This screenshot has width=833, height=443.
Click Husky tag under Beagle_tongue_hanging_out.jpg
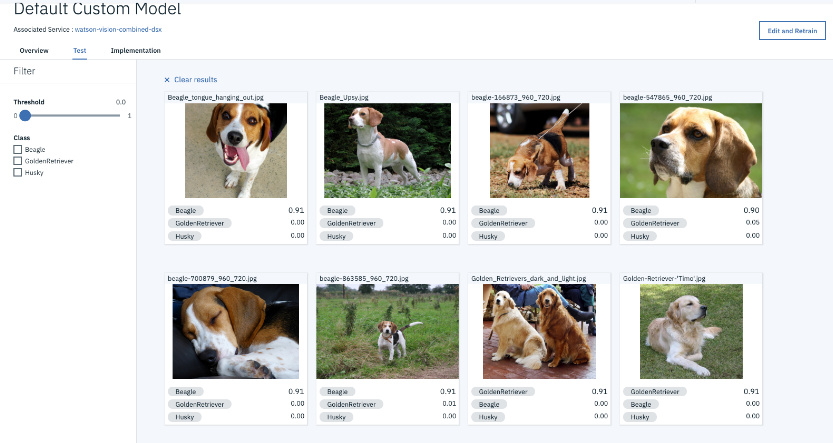click(x=184, y=236)
